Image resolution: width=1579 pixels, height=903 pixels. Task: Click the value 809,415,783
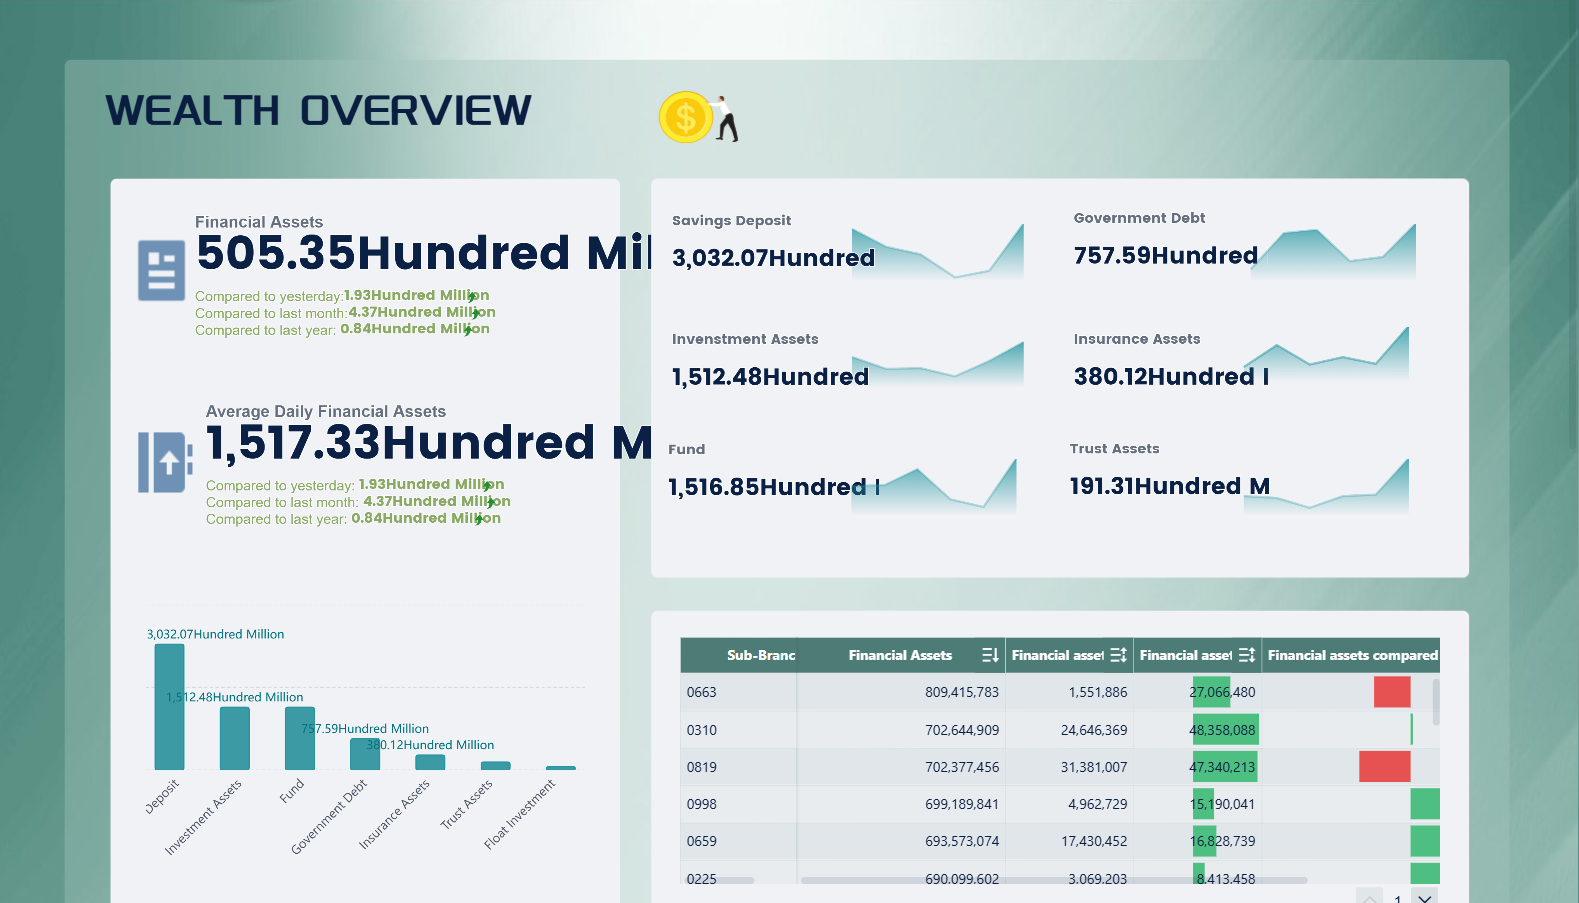[962, 692]
